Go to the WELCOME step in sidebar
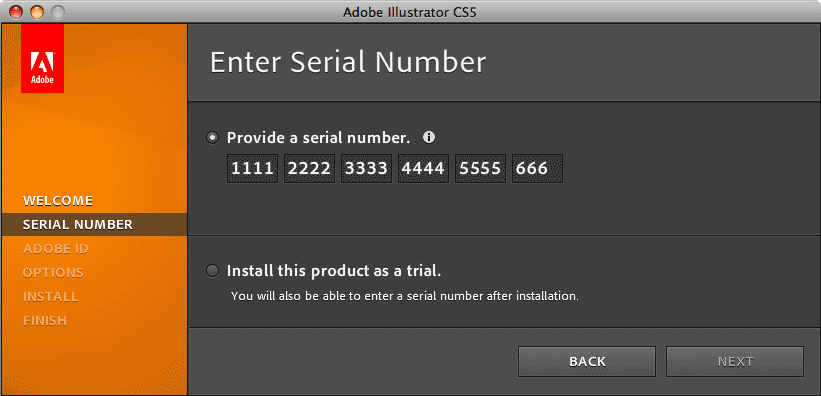Image resolution: width=821 pixels, height=396 pixels. coord(58,201)
